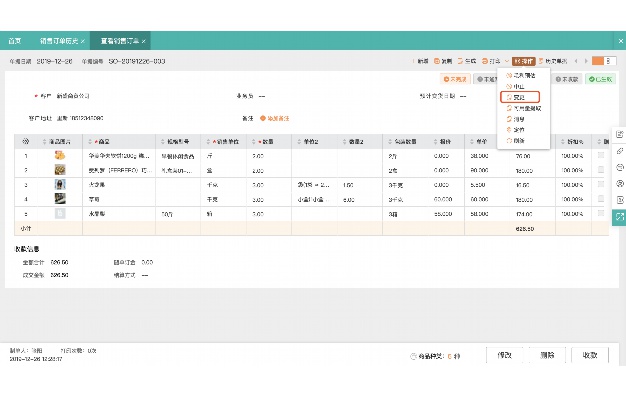Viewport: 626px width, 396px height.
Task: Tick the checkbox in the third product row
Action: coord(600,184)
